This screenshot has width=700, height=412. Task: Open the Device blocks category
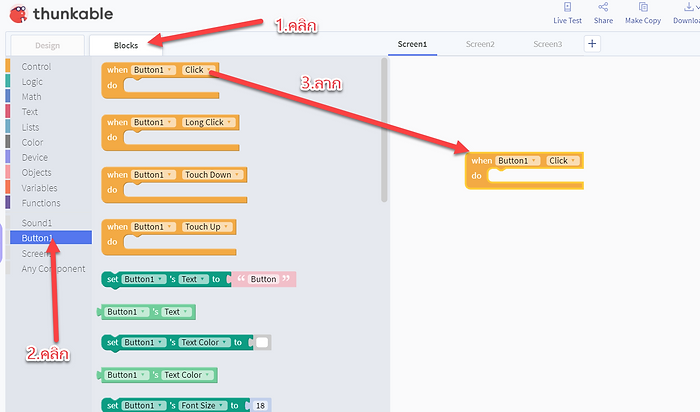tap(34, 158)
